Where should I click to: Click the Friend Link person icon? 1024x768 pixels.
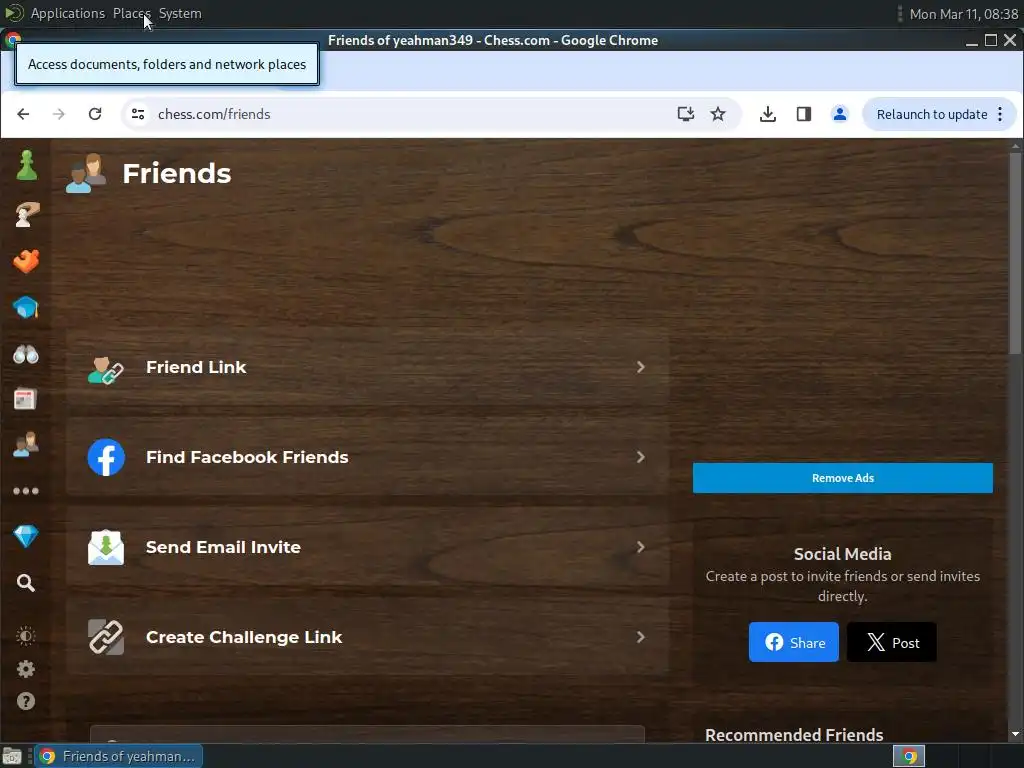click(x=106, y=370)
